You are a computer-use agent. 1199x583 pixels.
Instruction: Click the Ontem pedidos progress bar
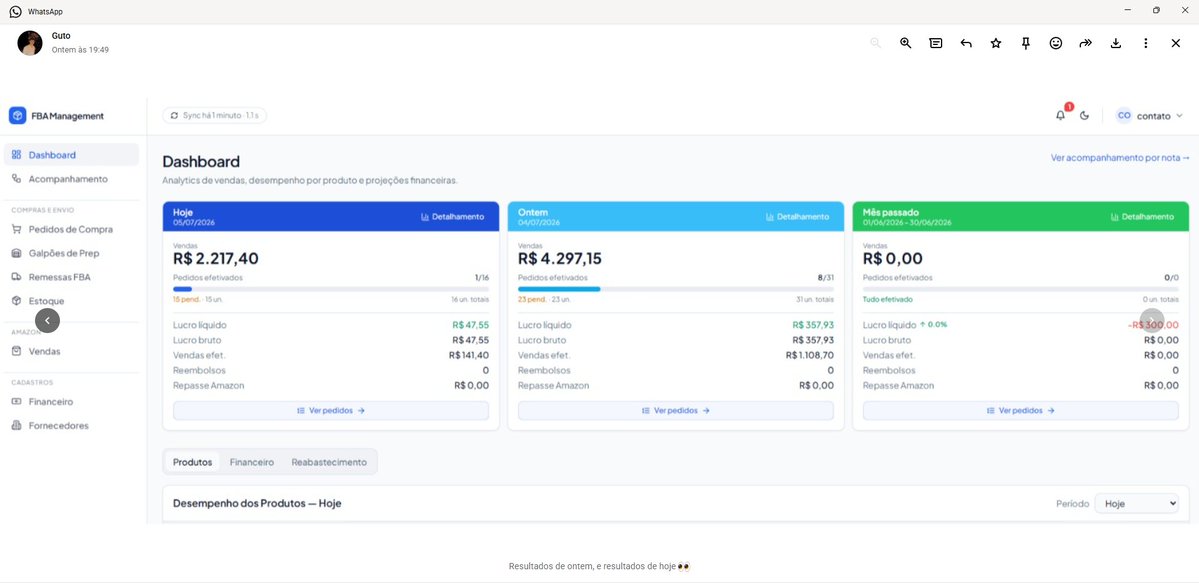click(x=676, y=289)
